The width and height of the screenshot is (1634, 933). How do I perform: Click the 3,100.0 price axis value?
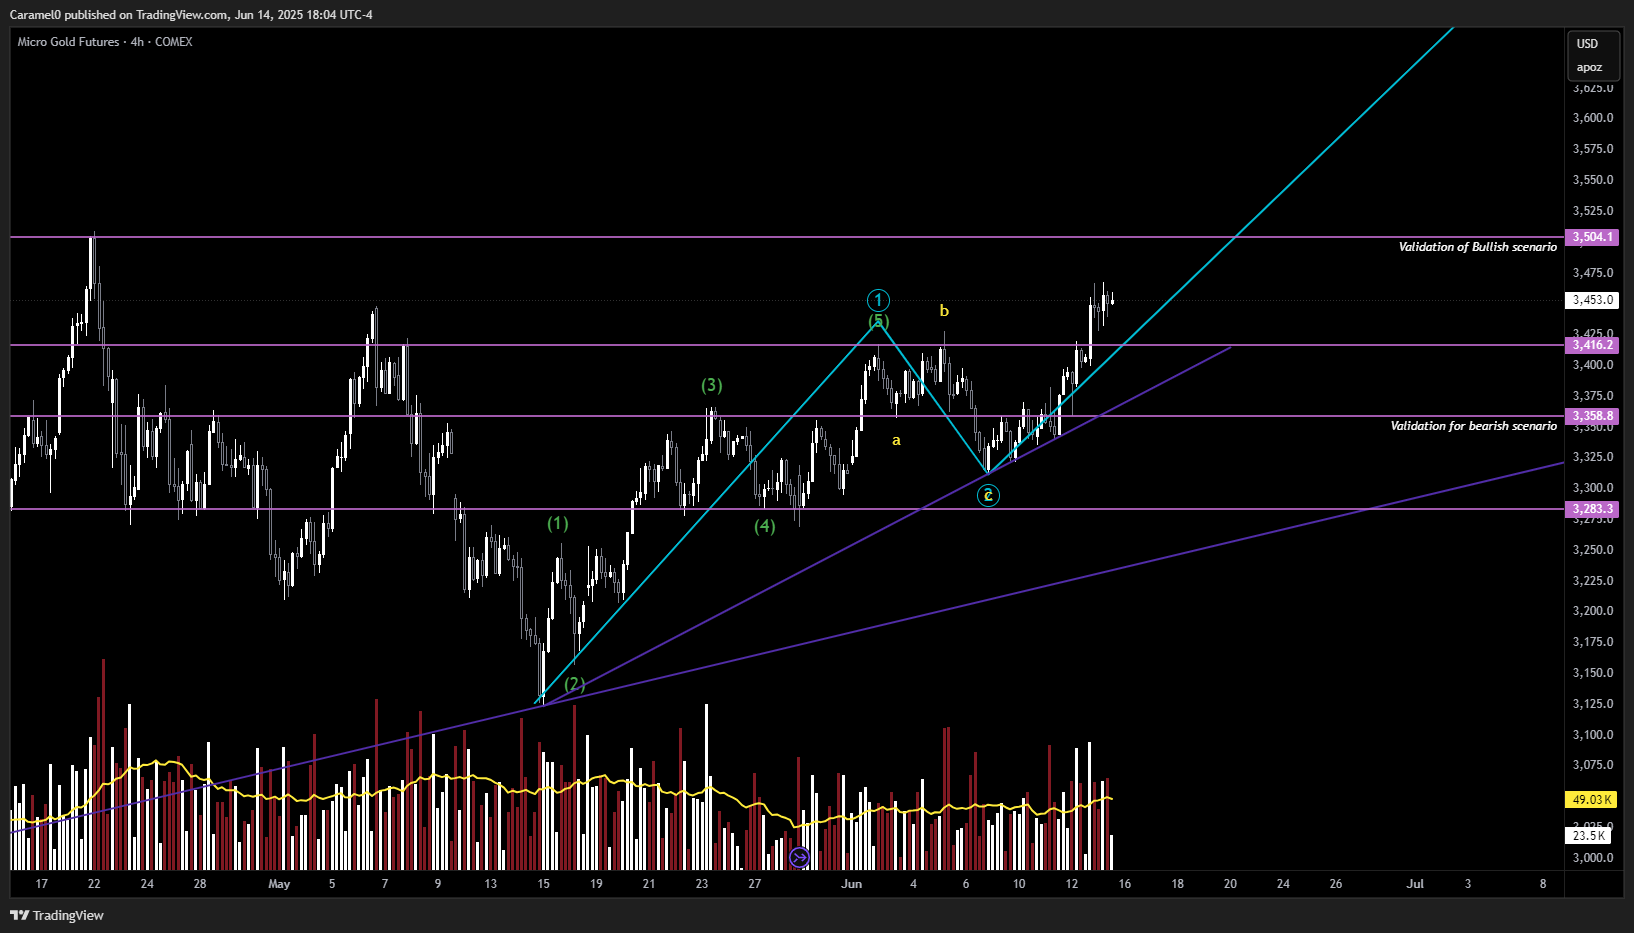(x=1593, y=735)
